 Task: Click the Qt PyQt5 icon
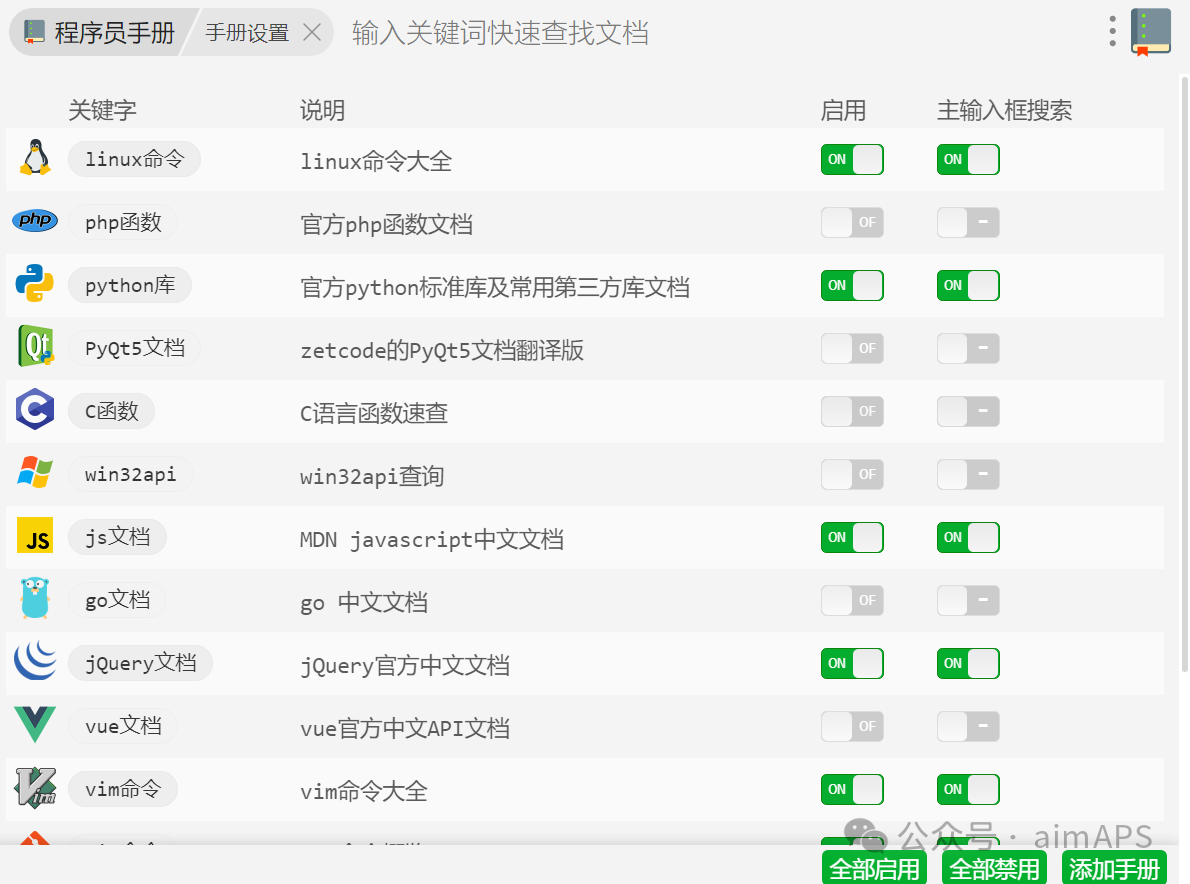(35, 347)
